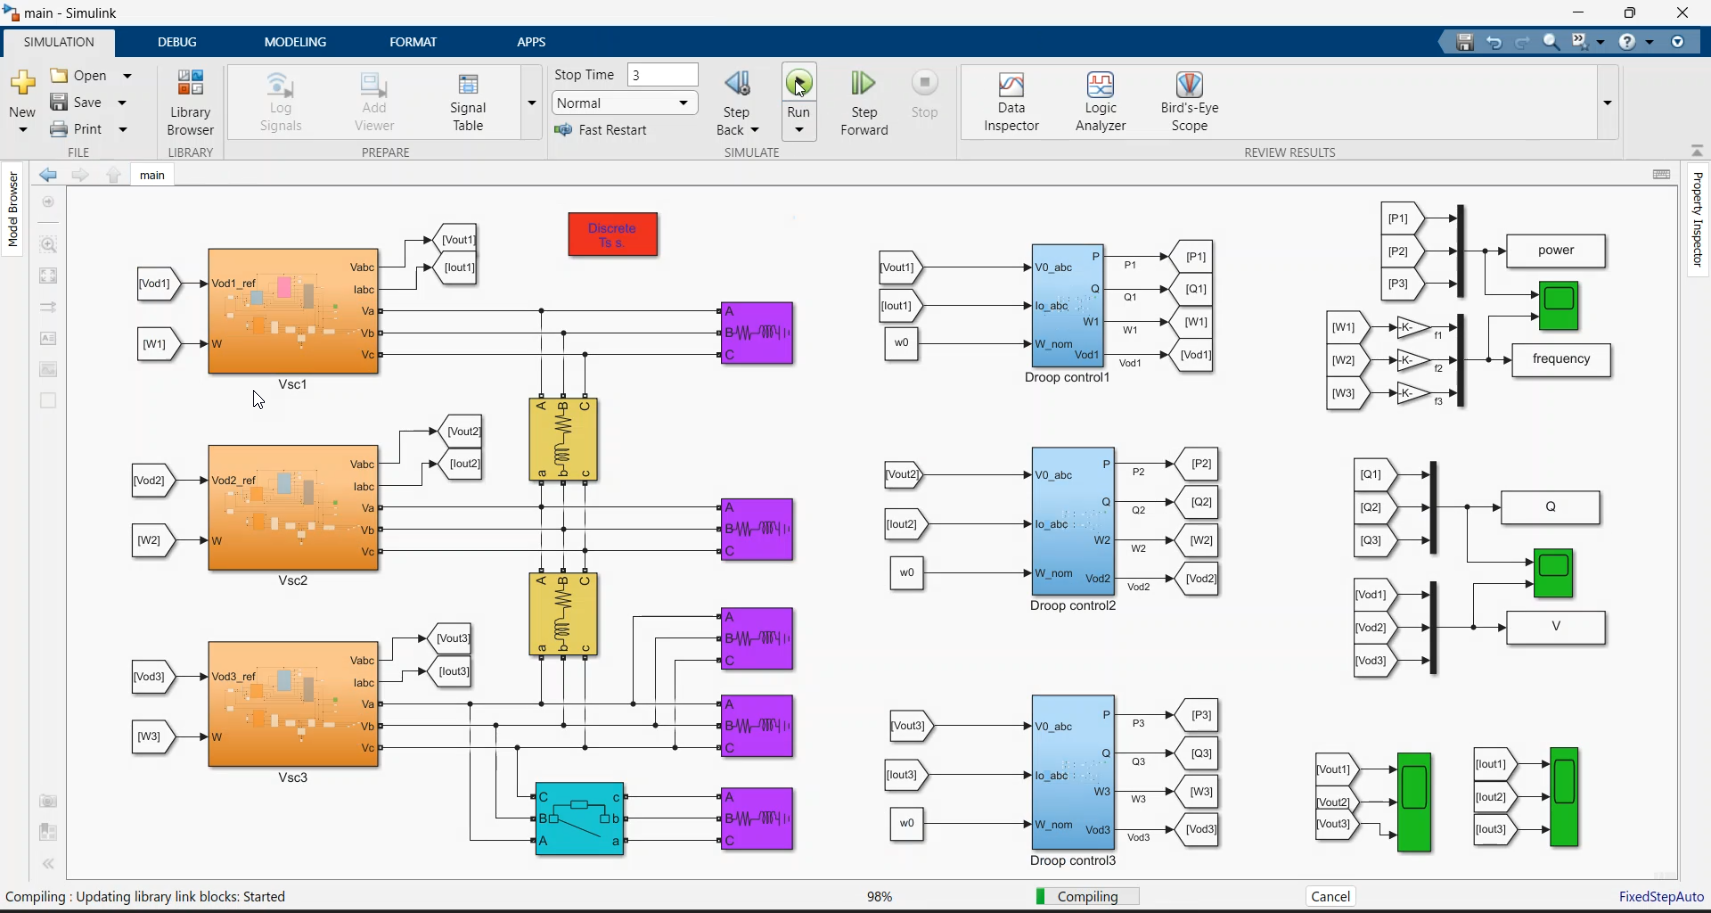Click the quick access Undo icon
Image resolution: width=1711 pixels, height=913 pixels.
pos(1494,42)
